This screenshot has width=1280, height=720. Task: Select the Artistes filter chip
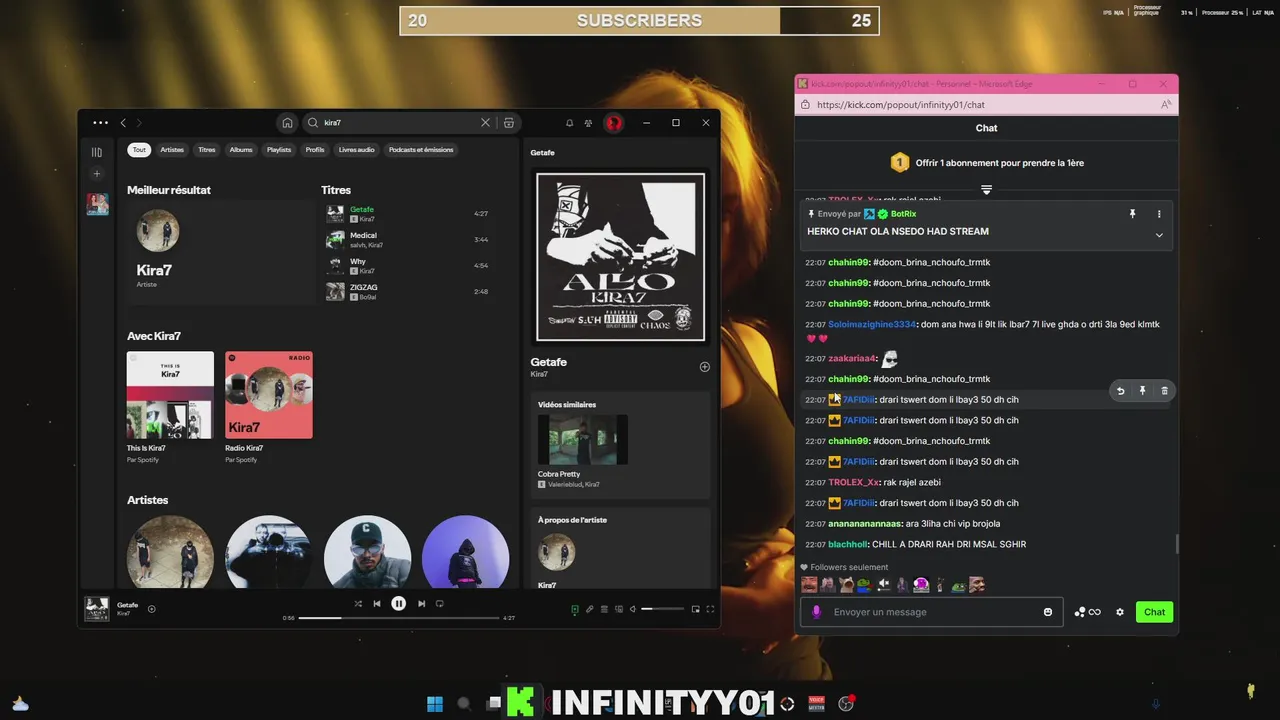(x=172, y=150)
